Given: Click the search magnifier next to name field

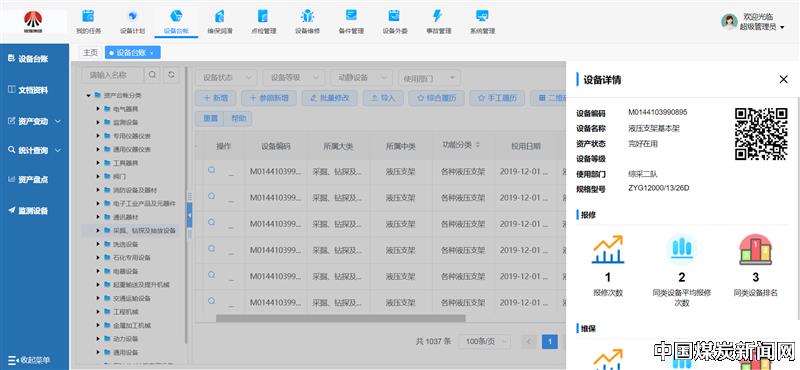Looking at the screenshot, I should pyautogui.click(x=152, y=75).
